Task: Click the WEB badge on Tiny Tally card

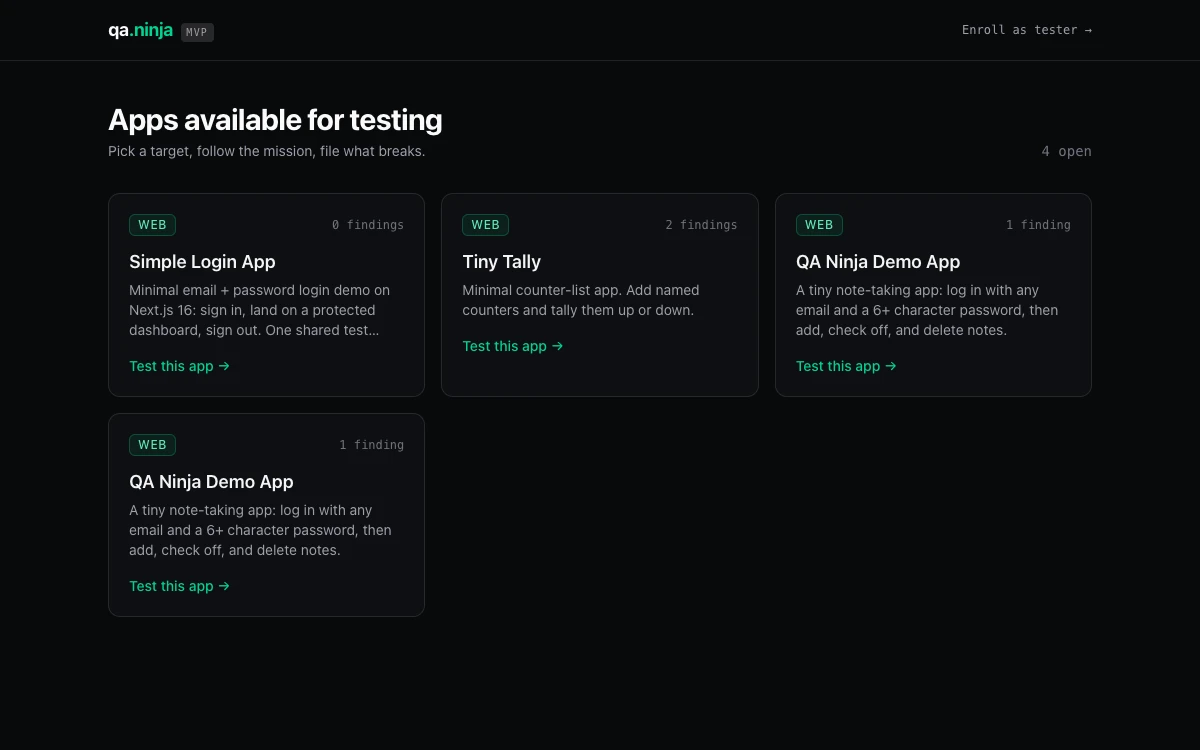Action: click(485, 225)
